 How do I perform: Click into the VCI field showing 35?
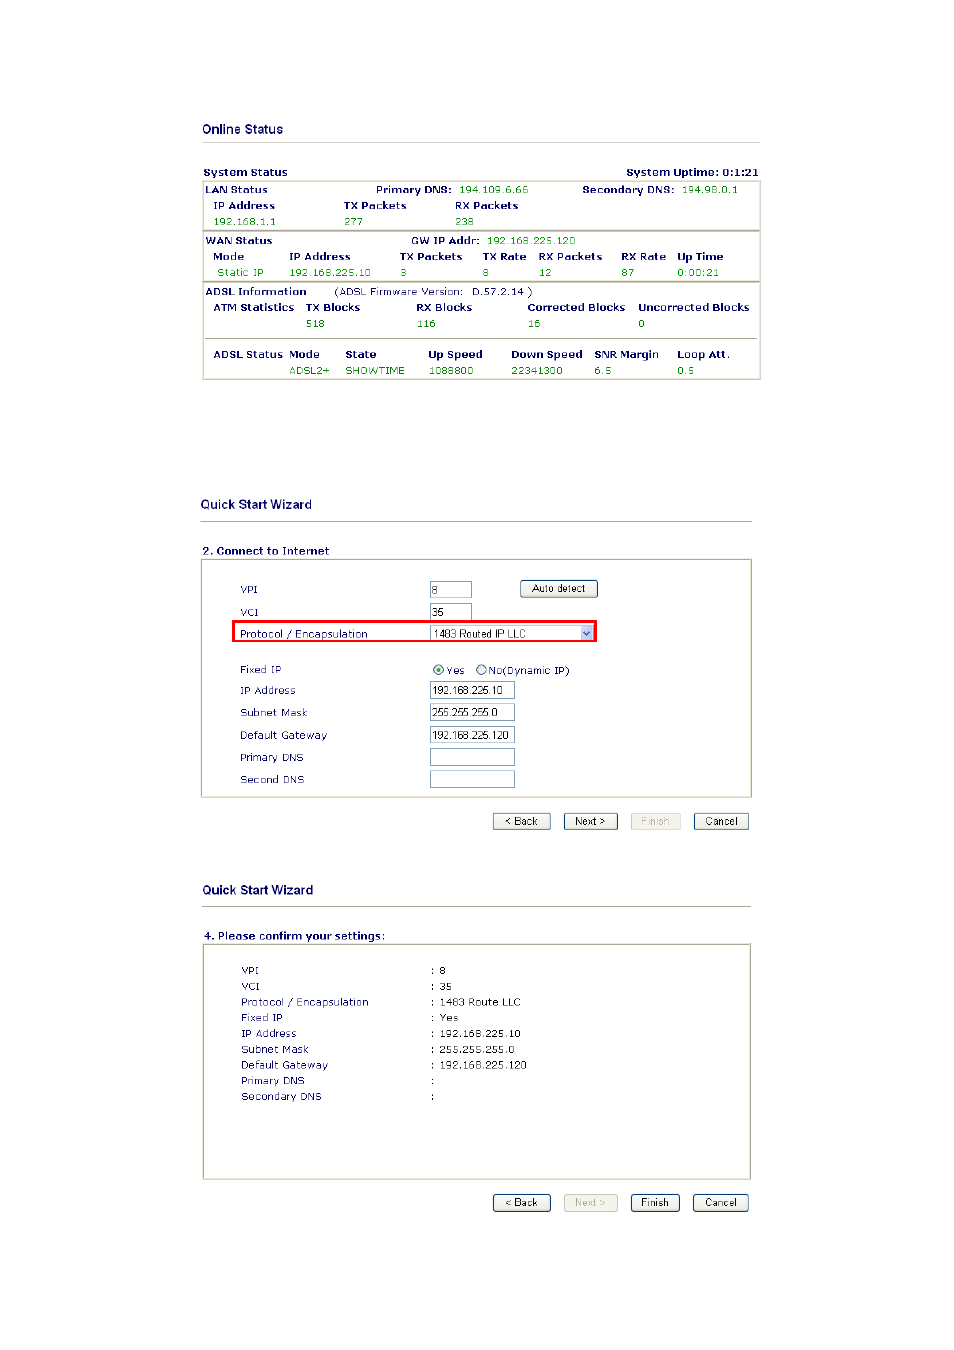click(450, 612)
